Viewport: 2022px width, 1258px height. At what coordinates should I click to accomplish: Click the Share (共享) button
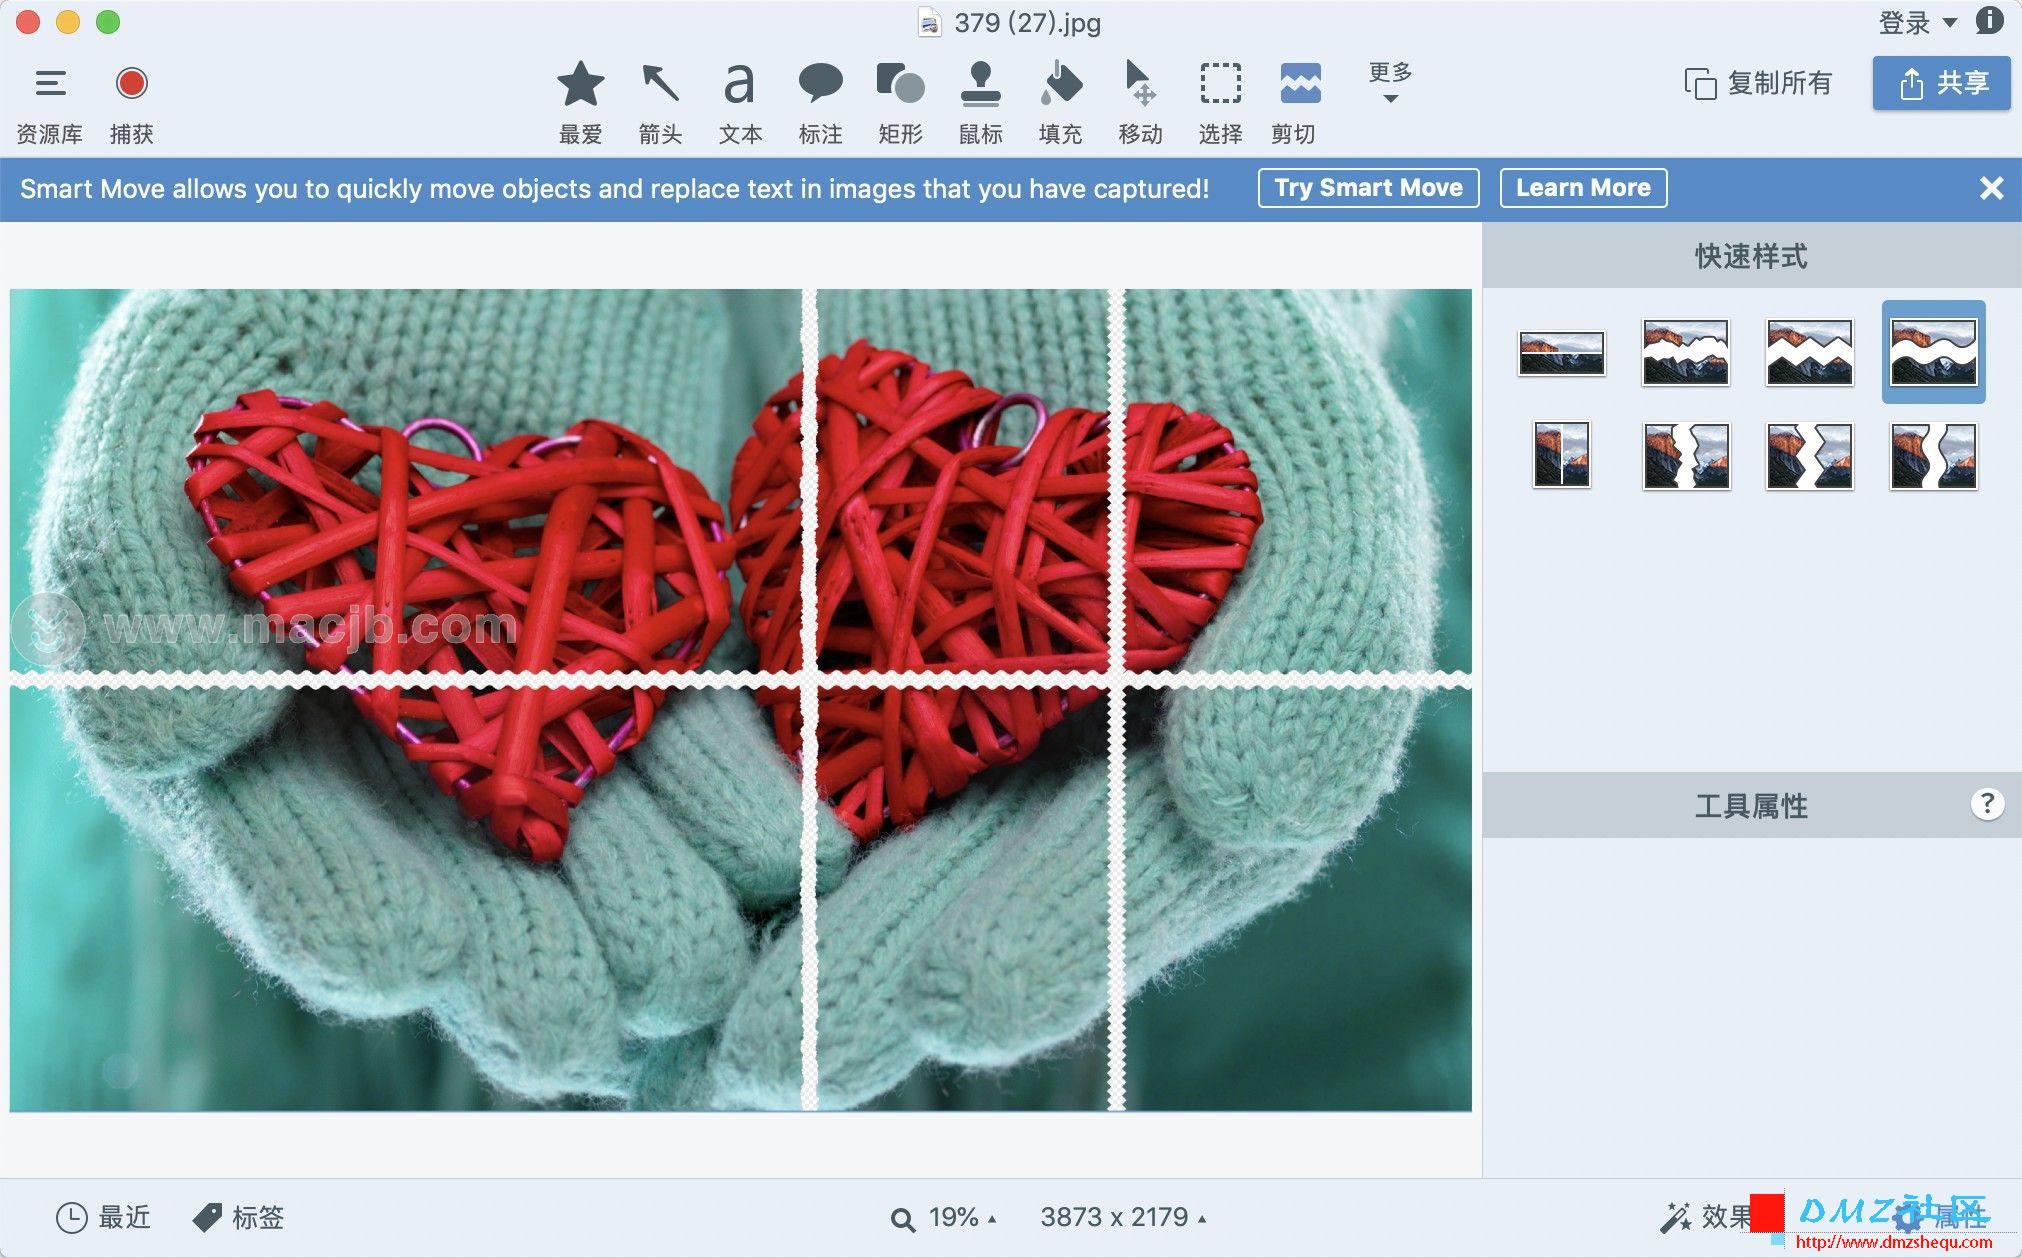pyautogui.click(x=1941, y=83)
